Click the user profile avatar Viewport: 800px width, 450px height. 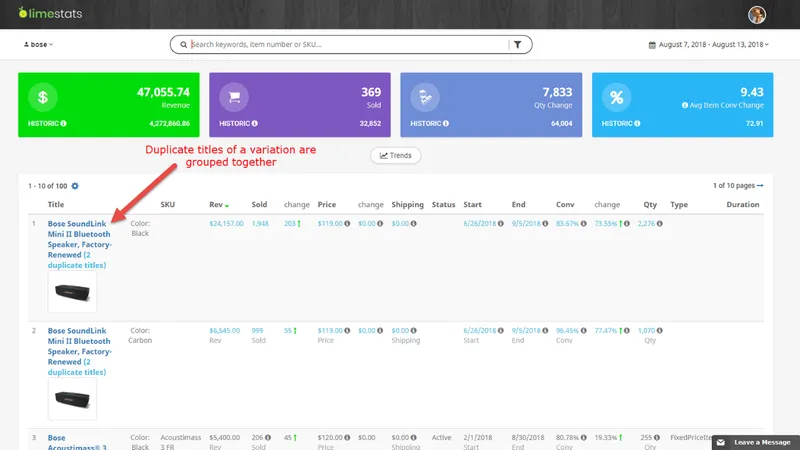[x=757, y=14]
